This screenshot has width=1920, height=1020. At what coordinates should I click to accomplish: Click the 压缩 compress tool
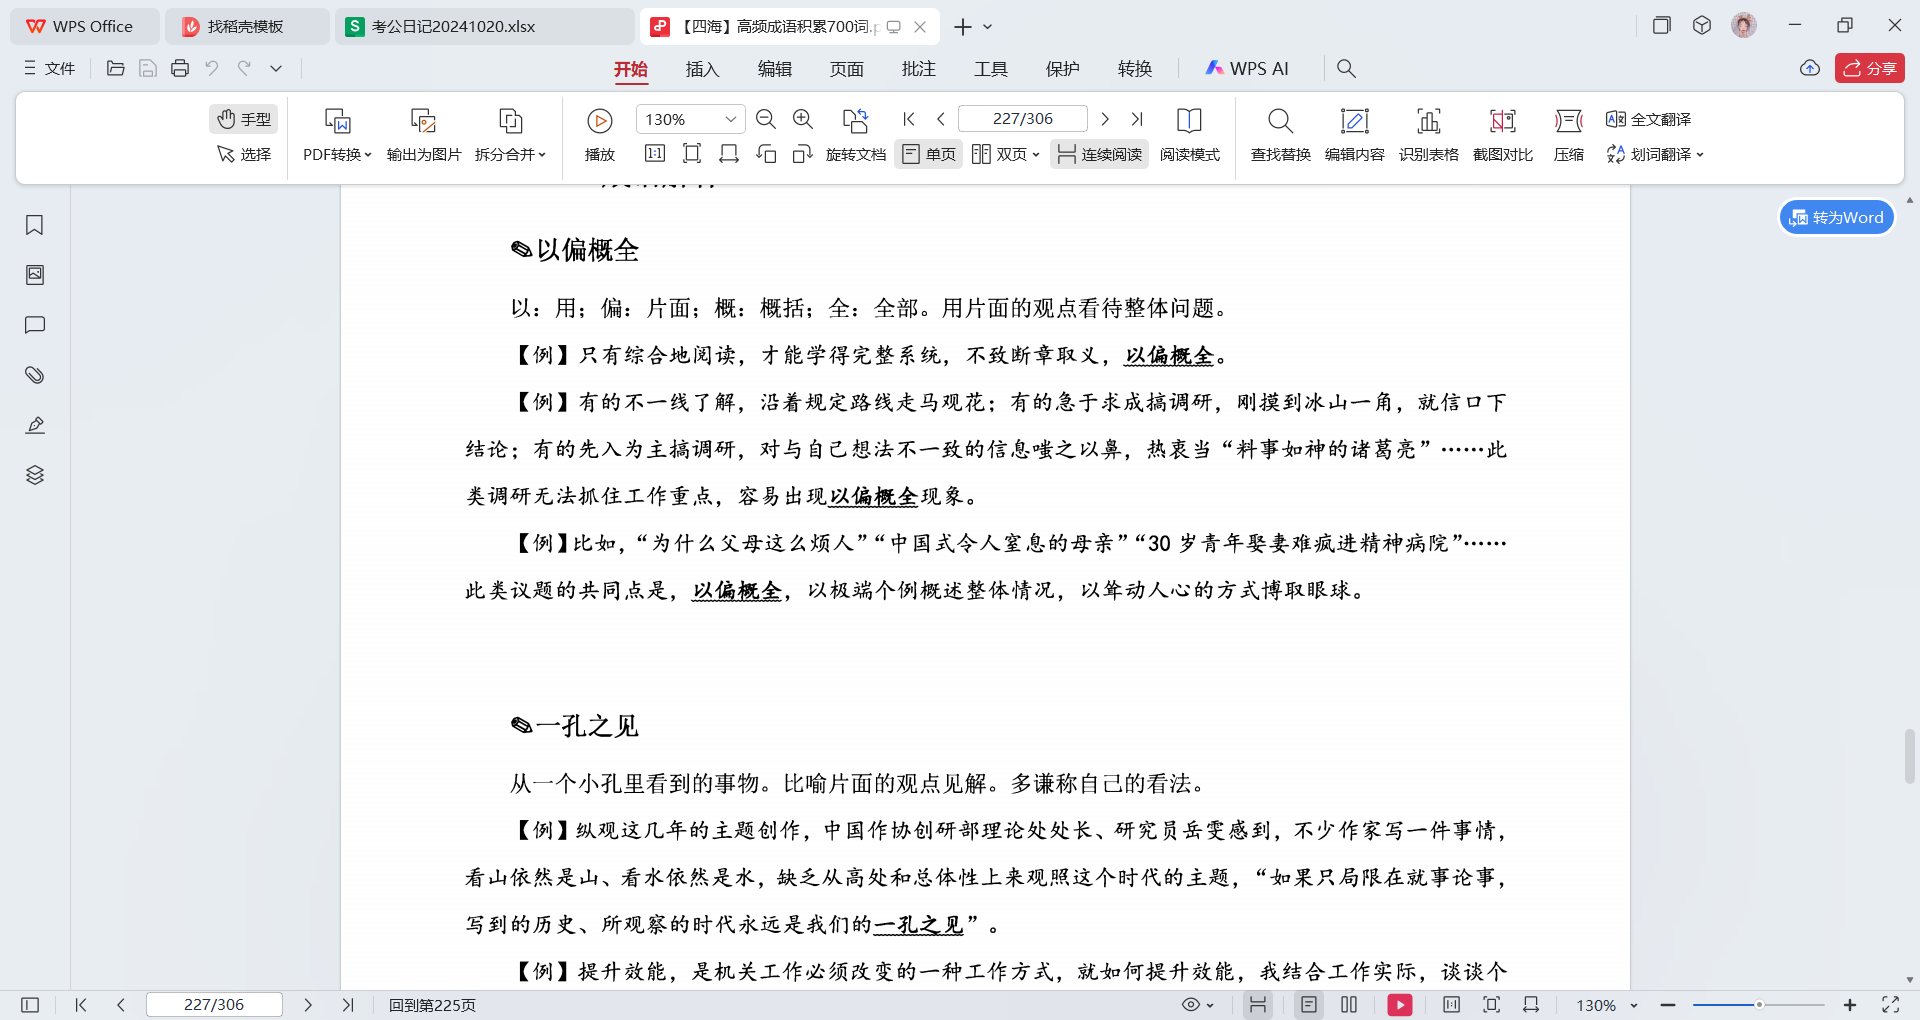point(1569,134)
